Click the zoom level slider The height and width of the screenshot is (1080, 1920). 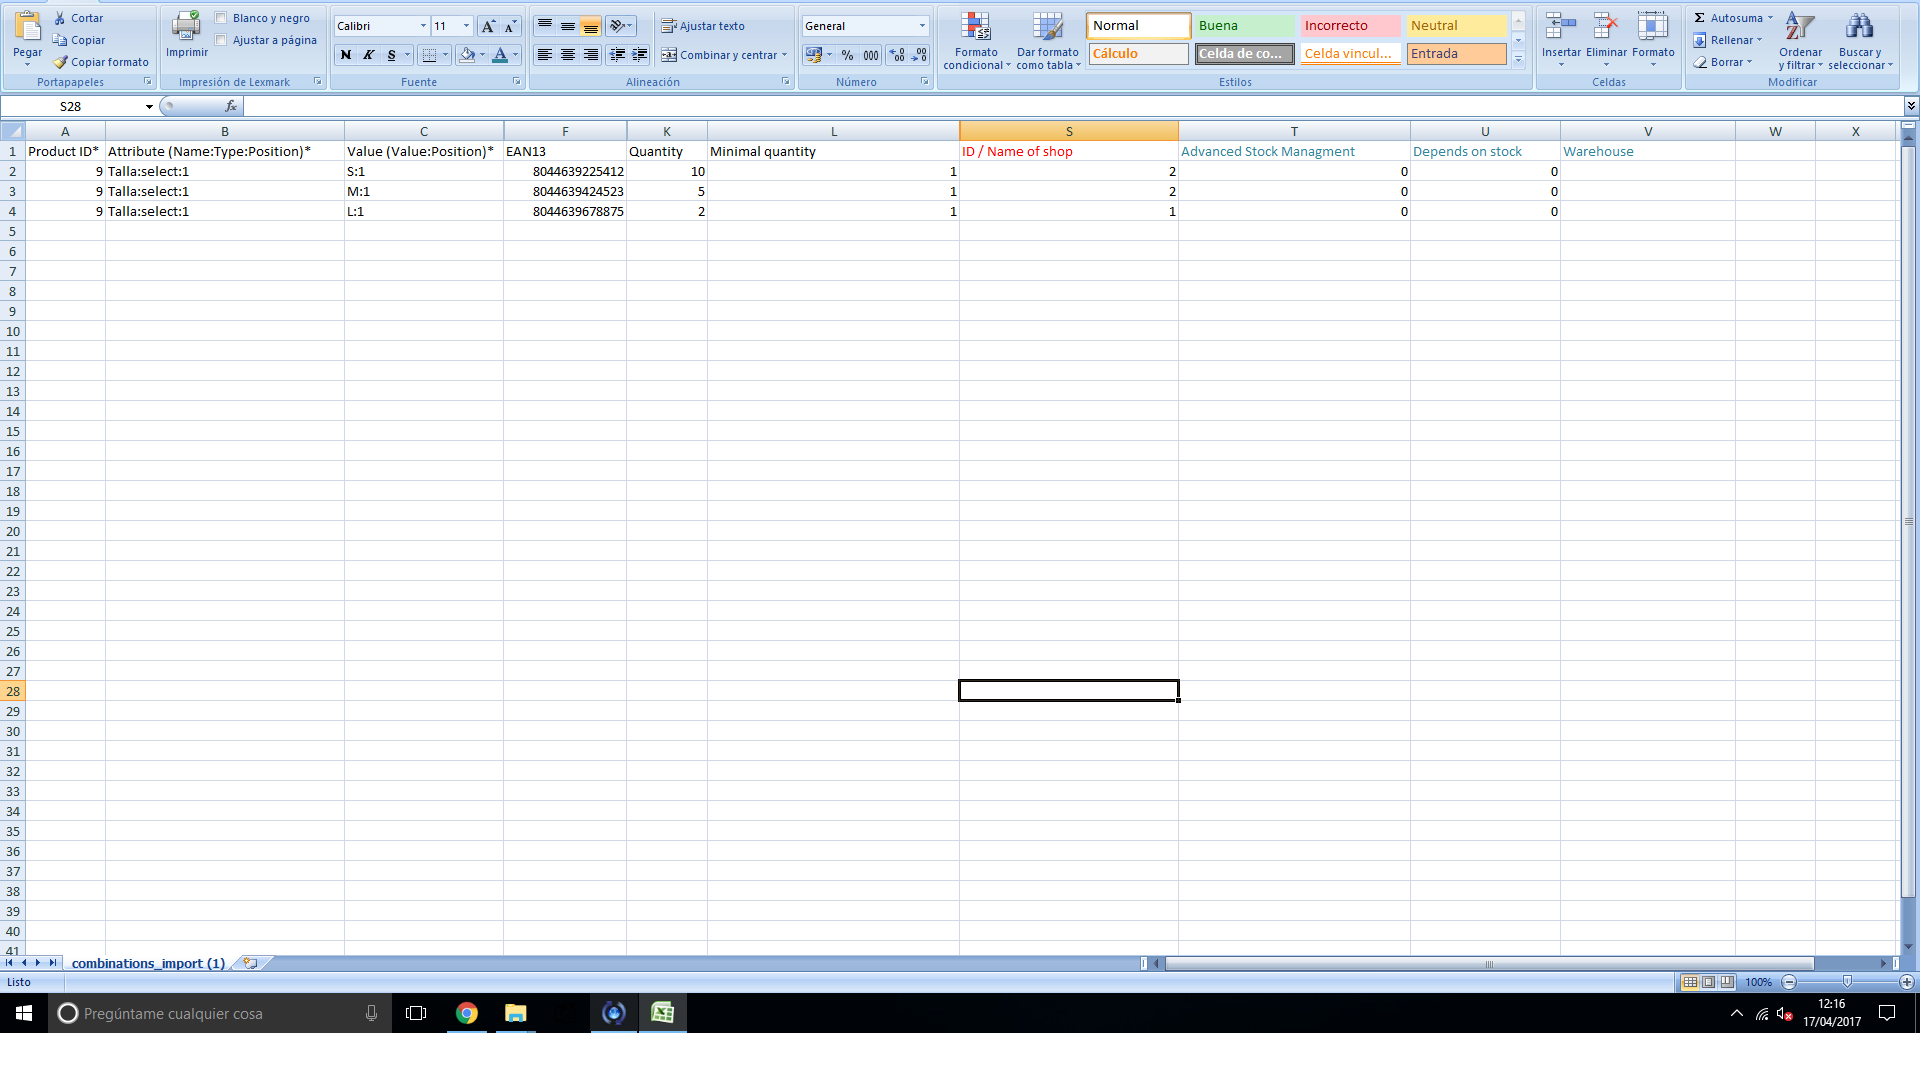[x=1847, y=982]
